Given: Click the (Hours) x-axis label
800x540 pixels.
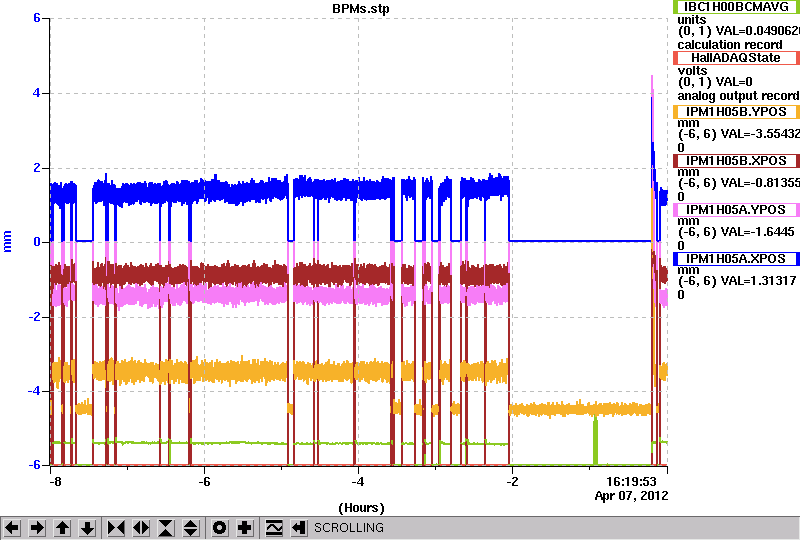Looking at the screenshot, I should [x=361, y=508].
